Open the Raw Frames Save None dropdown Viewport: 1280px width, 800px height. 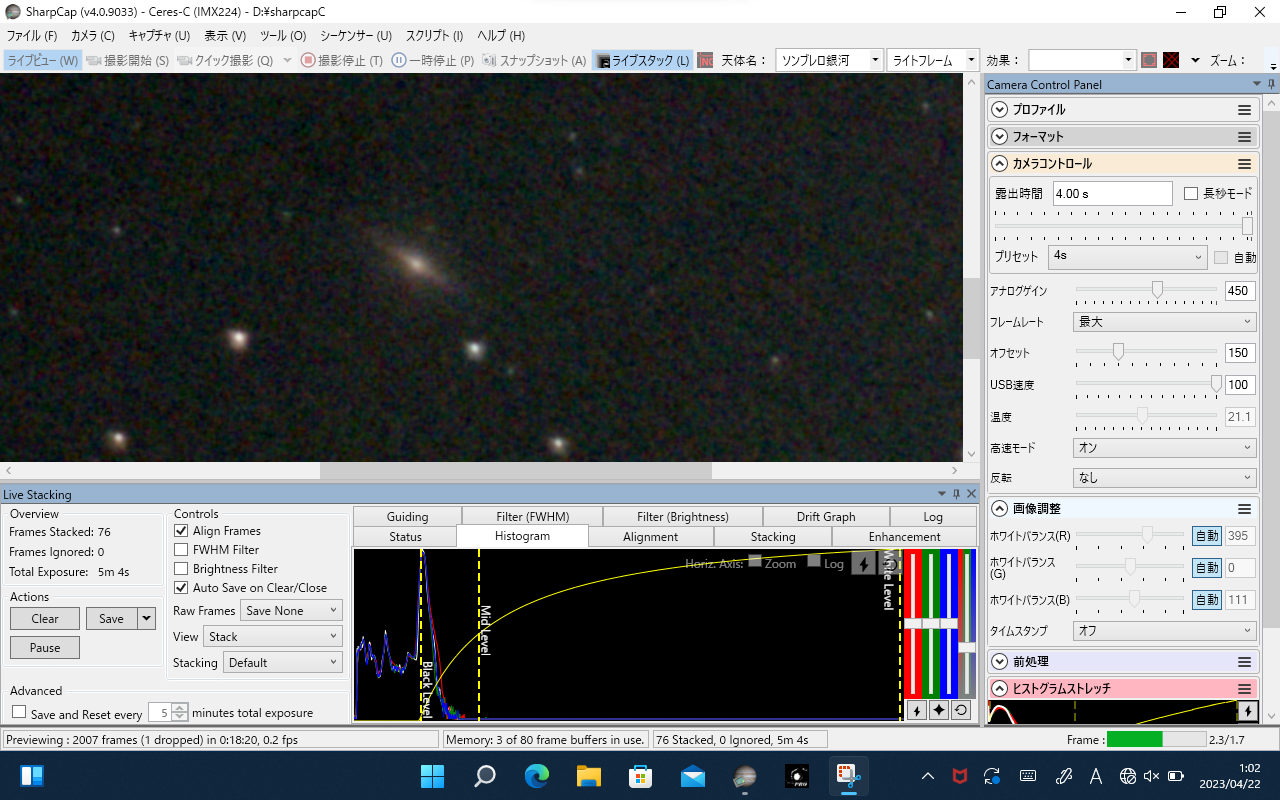coord(291,611)
